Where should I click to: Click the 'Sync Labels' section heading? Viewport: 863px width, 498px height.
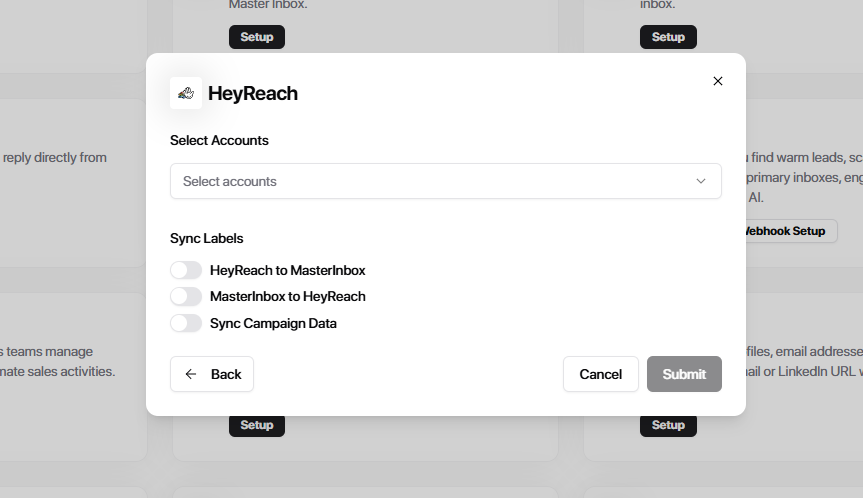(x=207, y=239)
